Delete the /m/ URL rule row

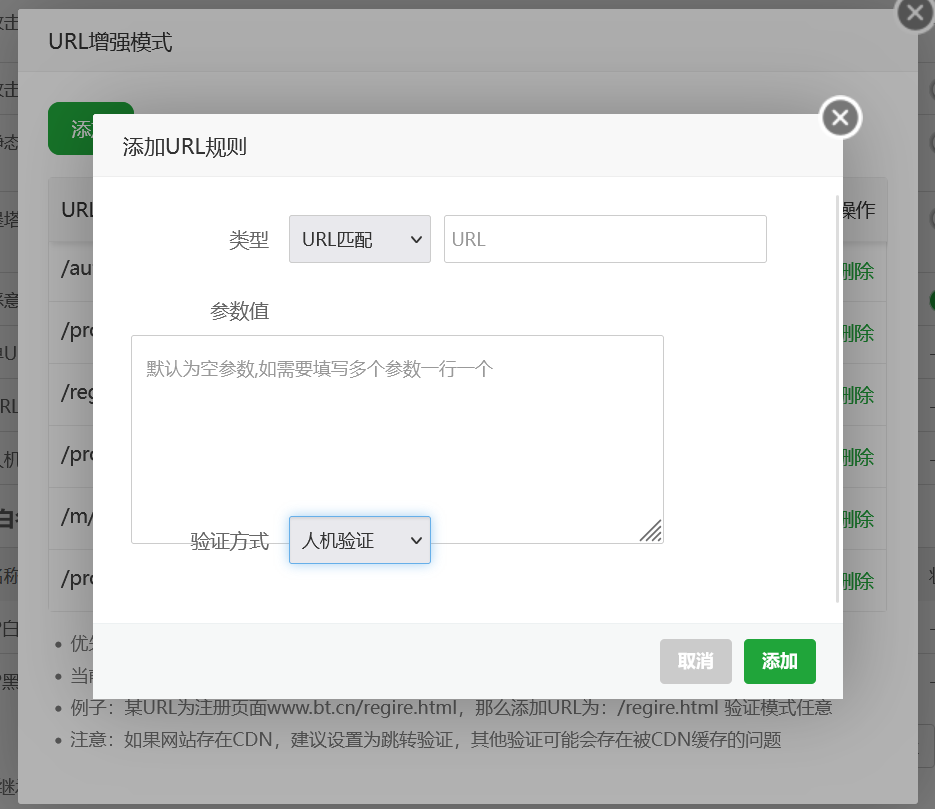[x=859, y=519]
